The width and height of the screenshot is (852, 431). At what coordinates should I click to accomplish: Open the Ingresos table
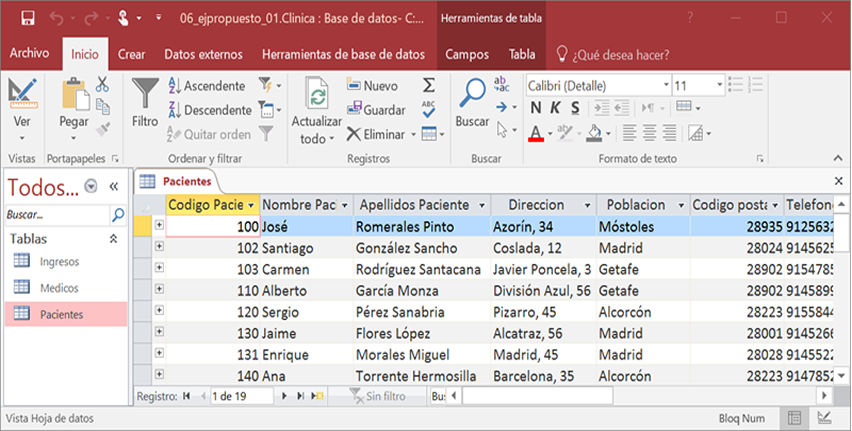pos(59,262)
